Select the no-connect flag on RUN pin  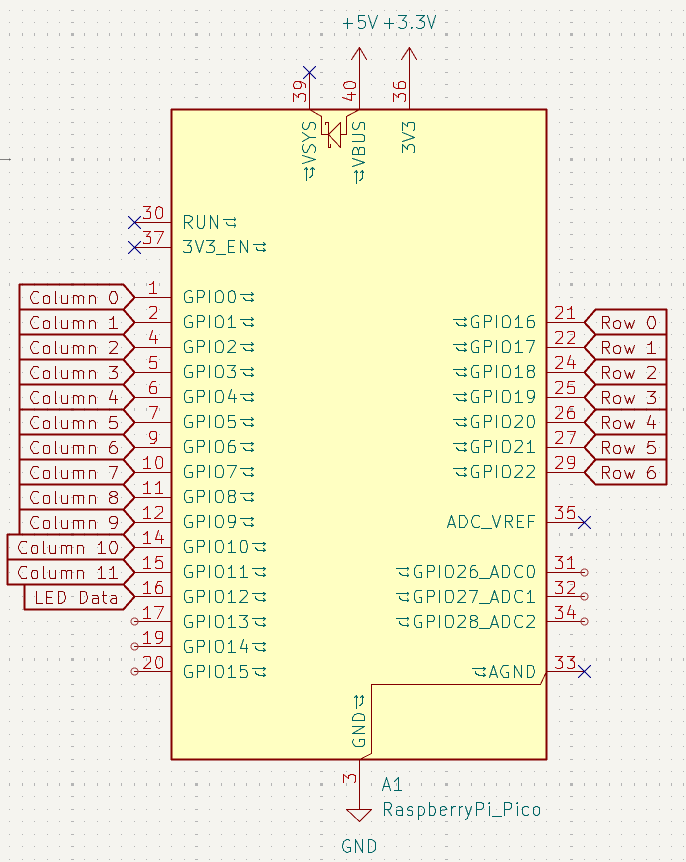pyautogui.click(x=135, y=221)
